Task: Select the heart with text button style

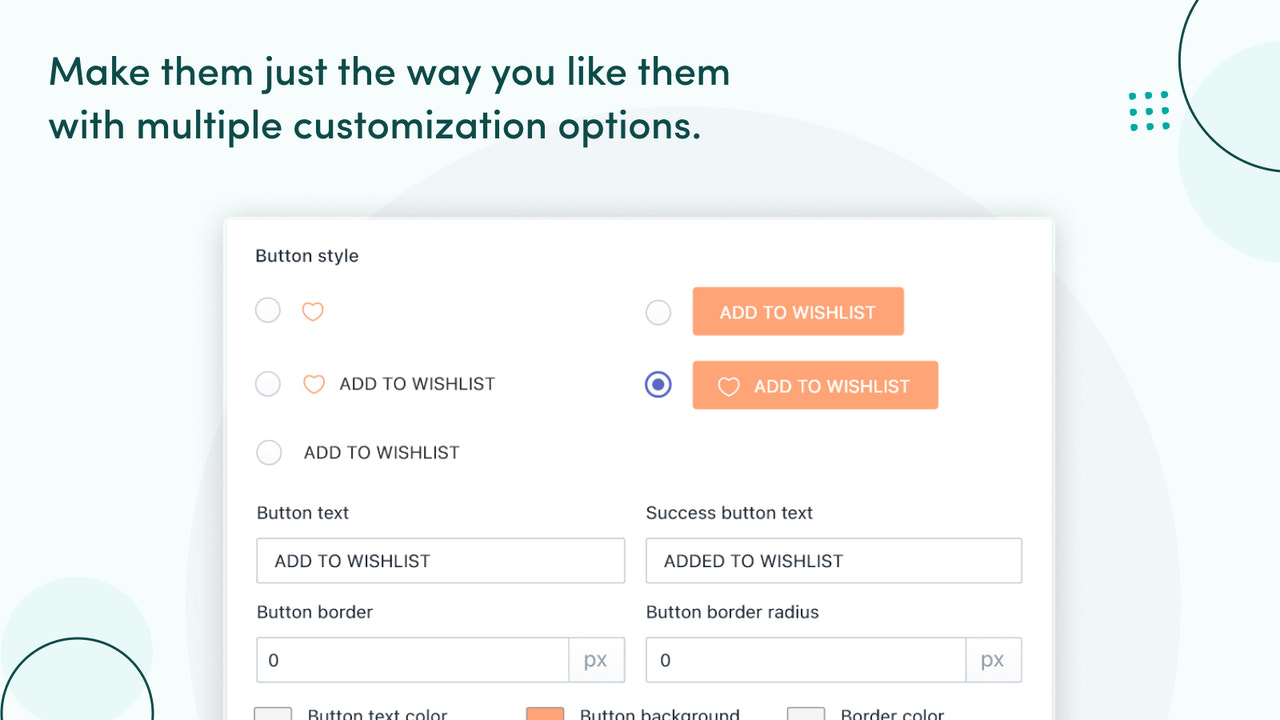Action: tap(267, 383)
